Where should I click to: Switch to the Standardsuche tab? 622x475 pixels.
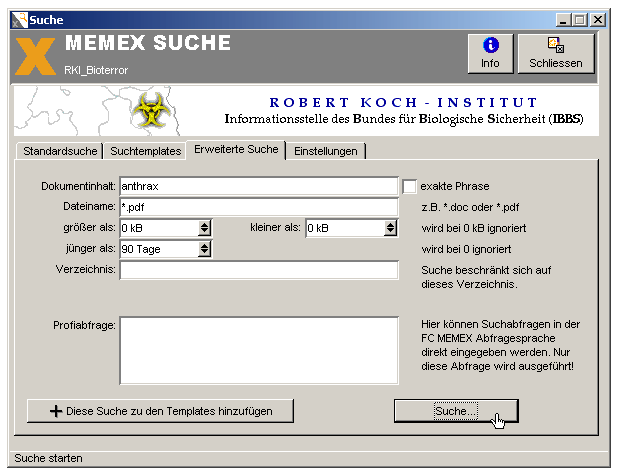[60, 151]
